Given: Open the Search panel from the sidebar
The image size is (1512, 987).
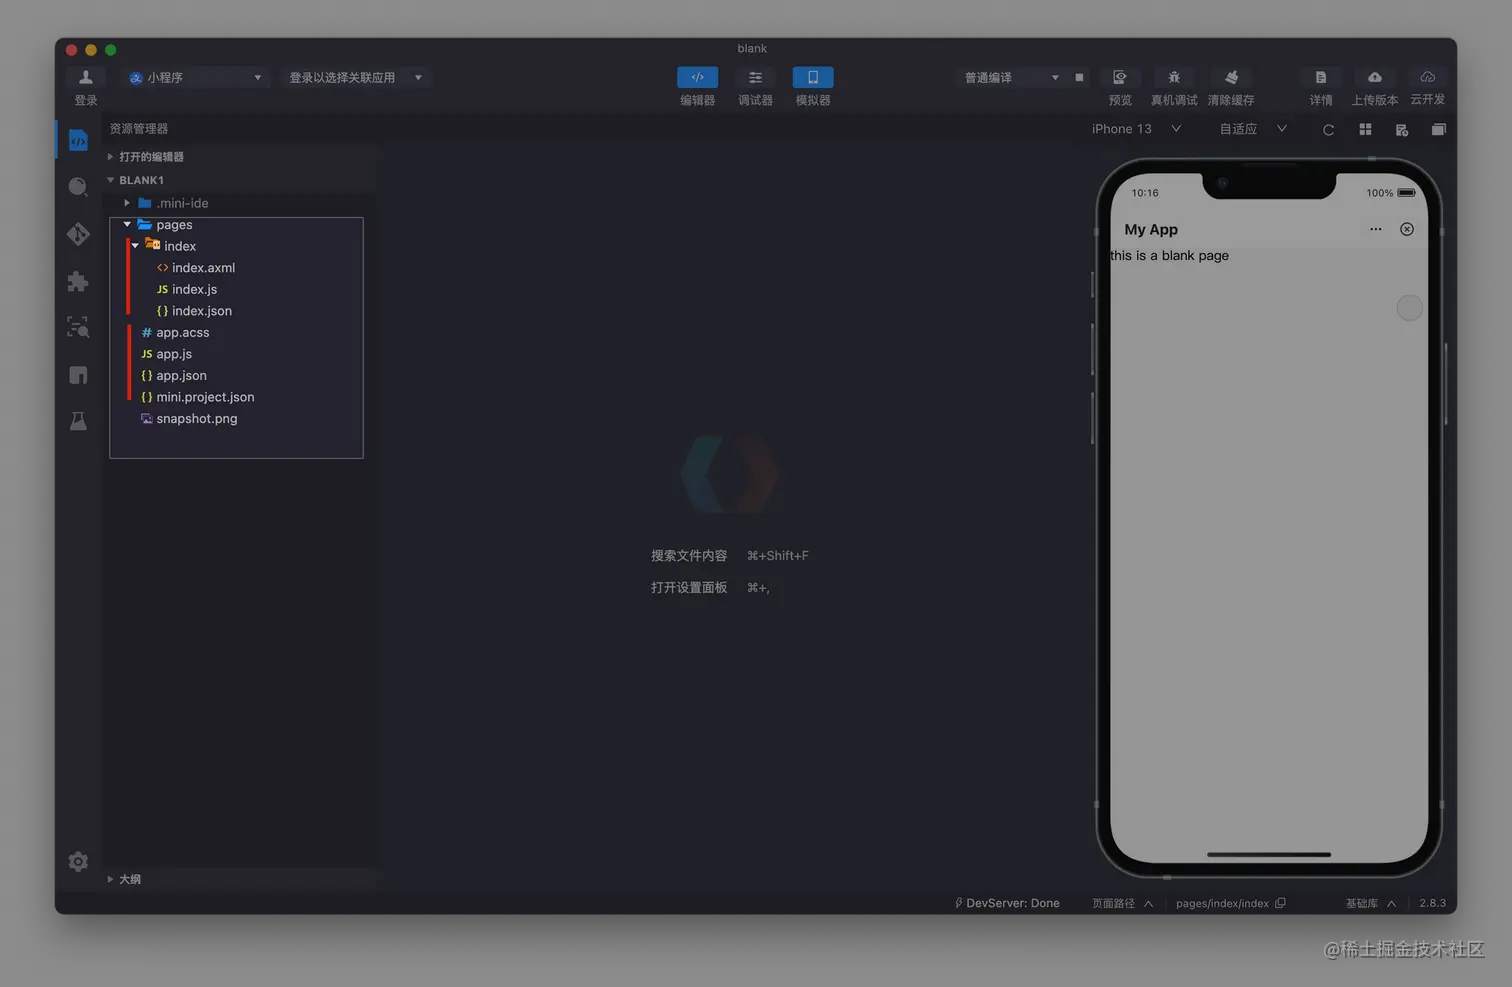Looking at the screenshot, I should (78, 187).
